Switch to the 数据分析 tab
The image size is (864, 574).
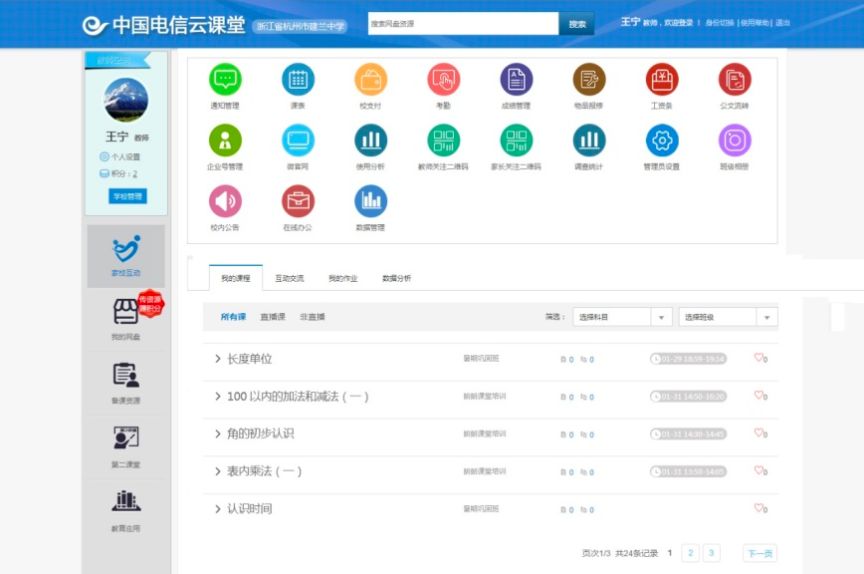pos(396,278)
